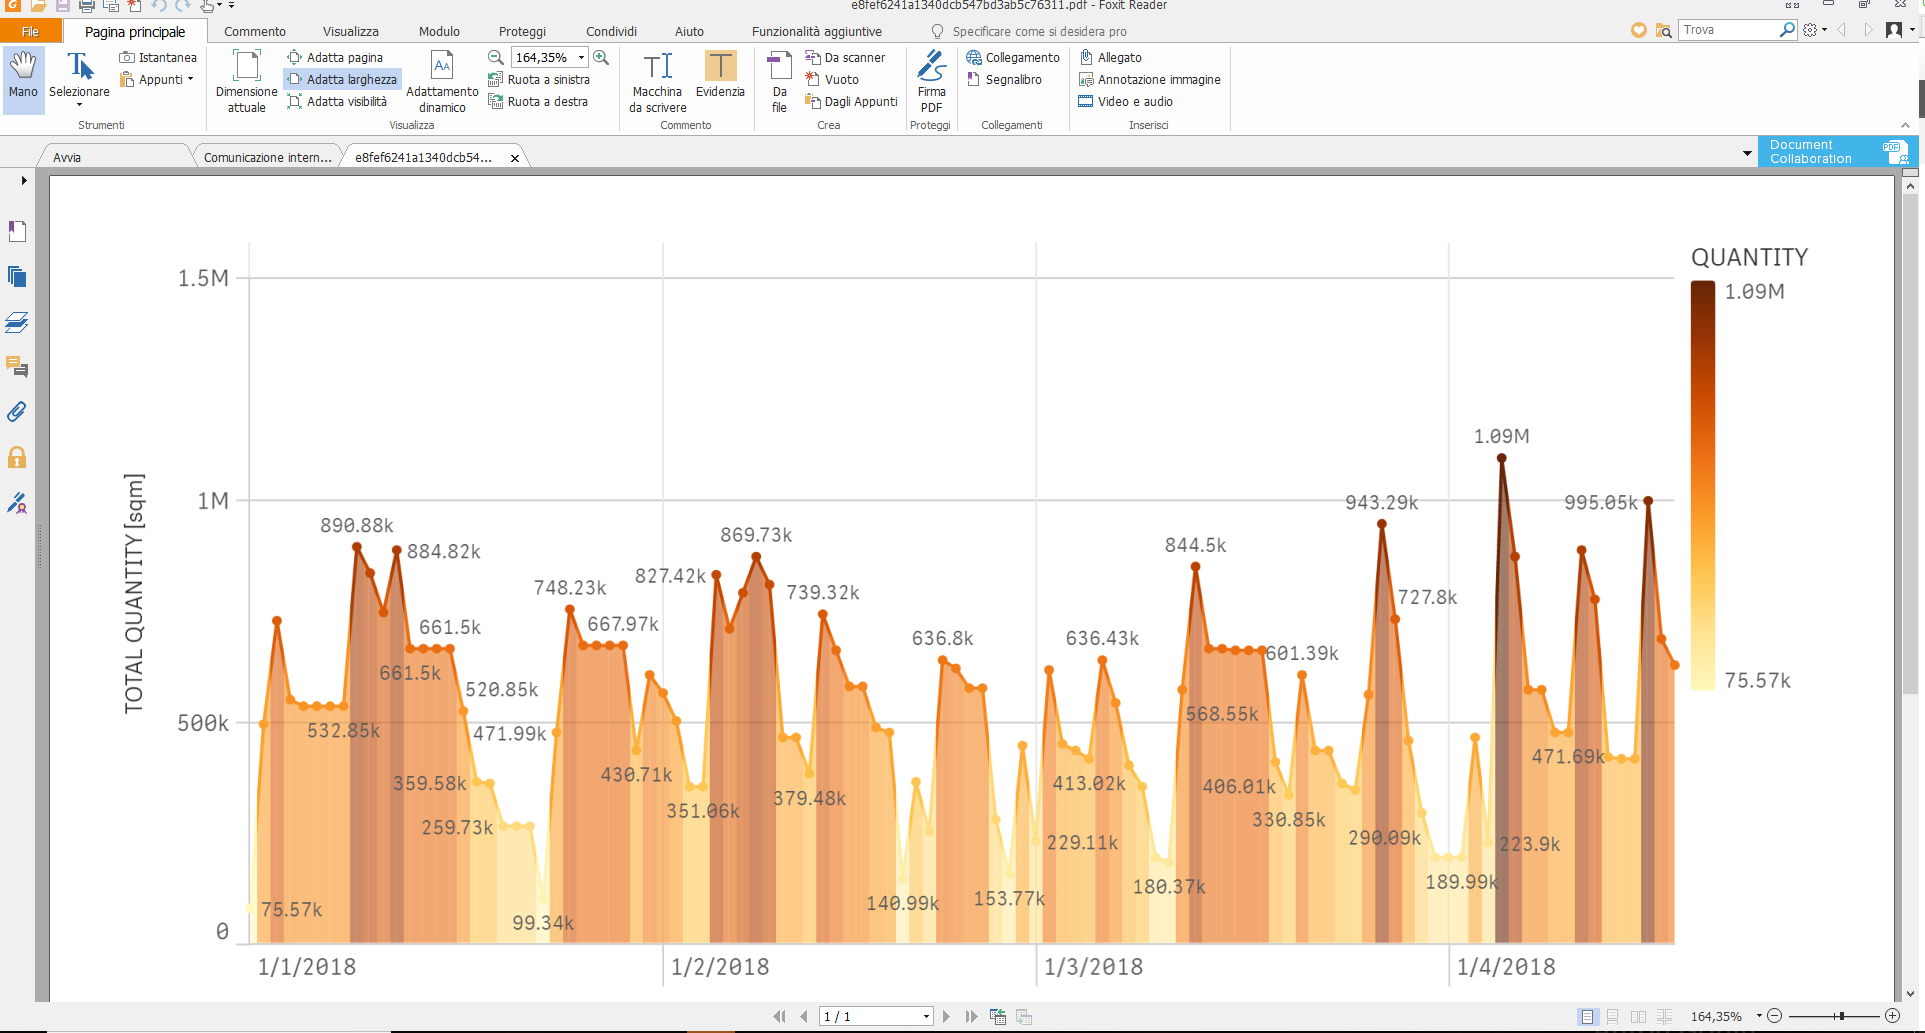This screenshot has width=1925, height=1033.
Task: Create a Vuoto blank PDF
Action: tap(832, 79)
